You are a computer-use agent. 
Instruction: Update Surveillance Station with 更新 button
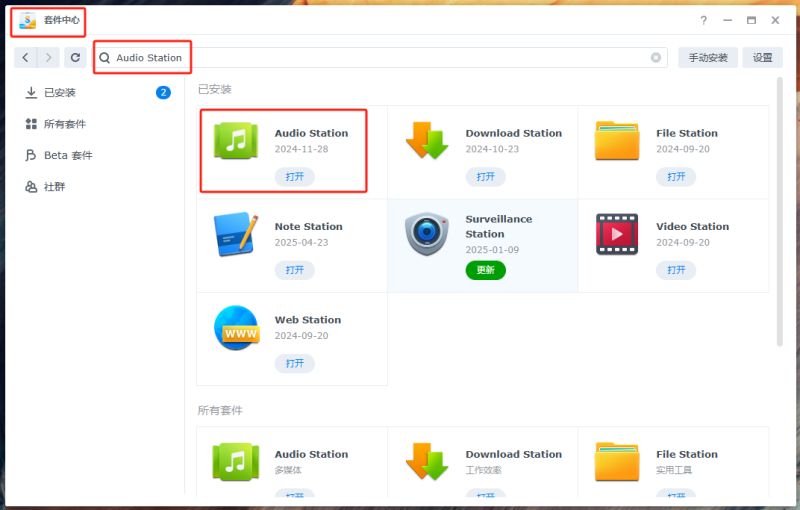[485, 270]
